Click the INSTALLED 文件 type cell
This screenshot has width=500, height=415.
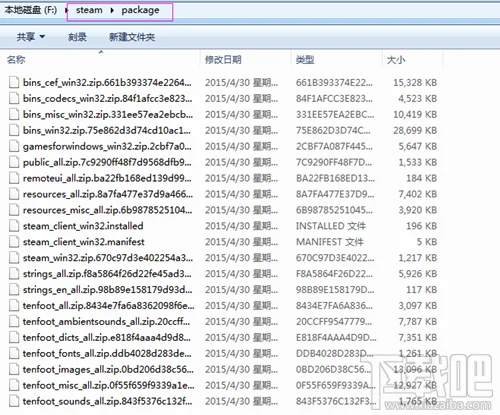click(331, 226)
